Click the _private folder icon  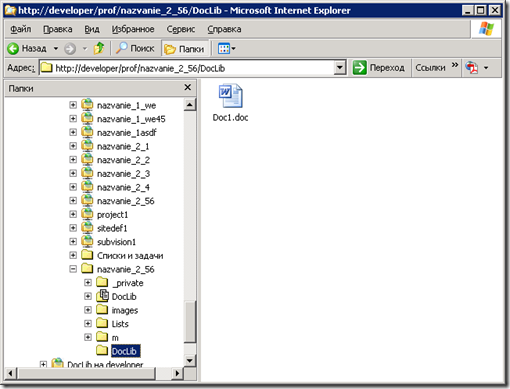(x=102, y=283)
